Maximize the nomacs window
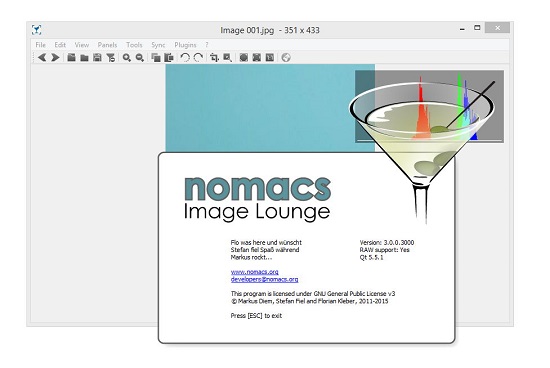Viewport: 550px width, 368px height. click(477, 28)
